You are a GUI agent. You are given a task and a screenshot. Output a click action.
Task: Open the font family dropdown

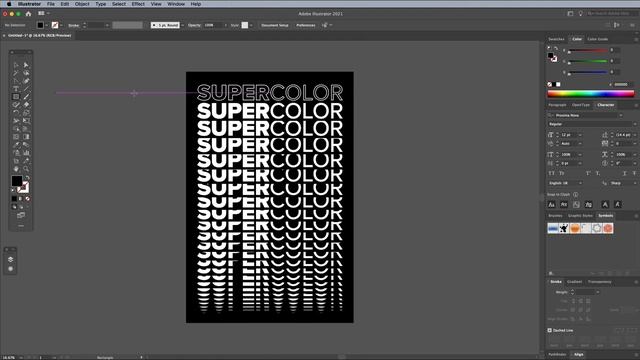tap(621, 116)
